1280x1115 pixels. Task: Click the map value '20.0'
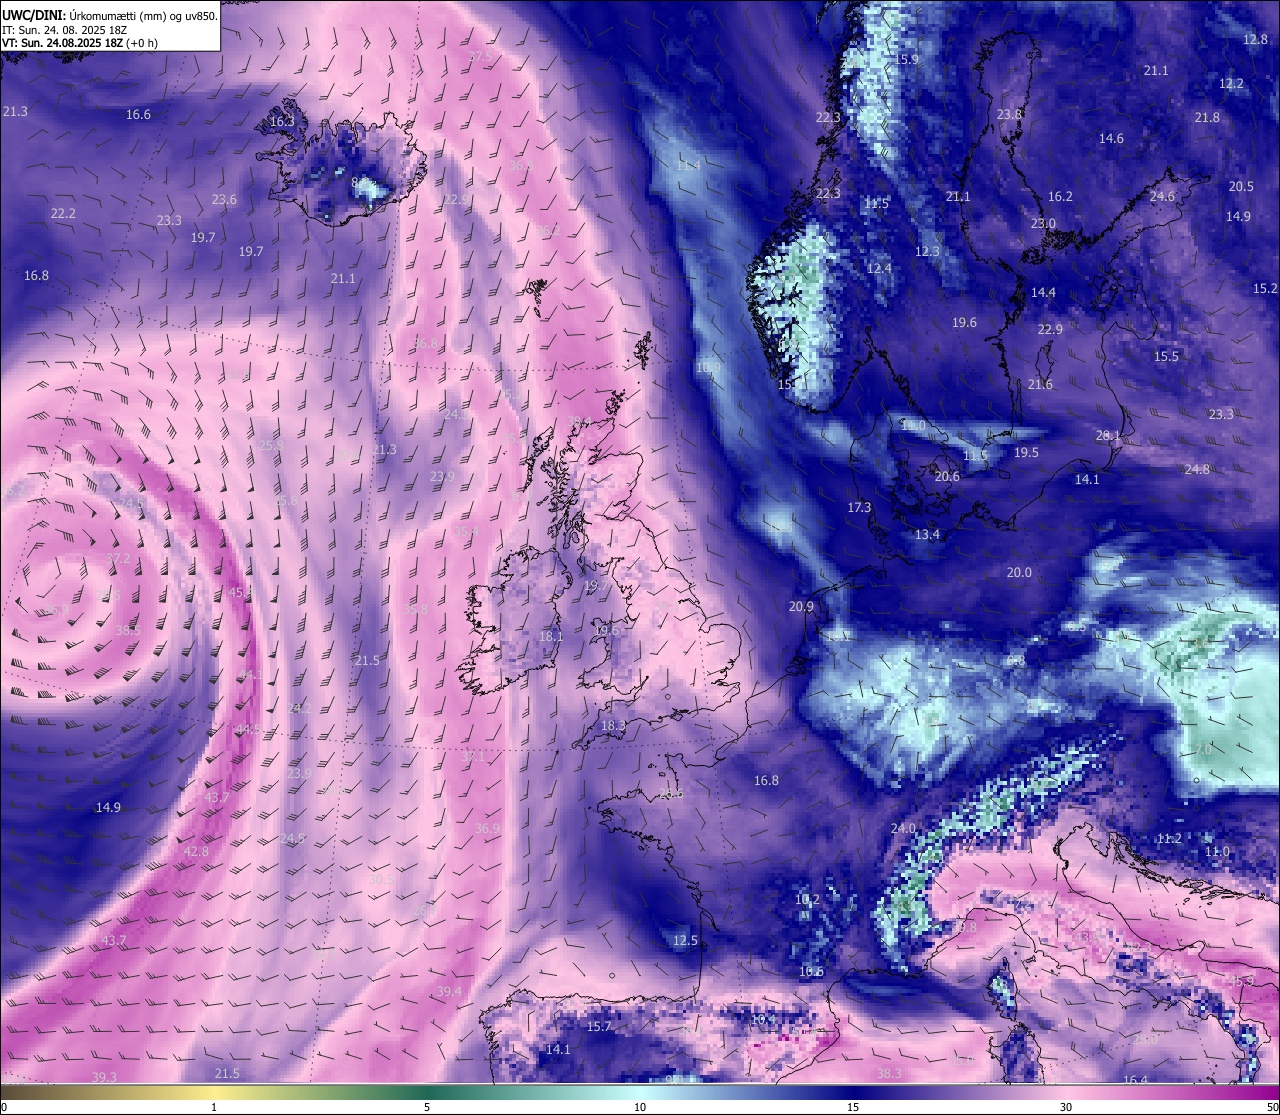coord(1019,573)
